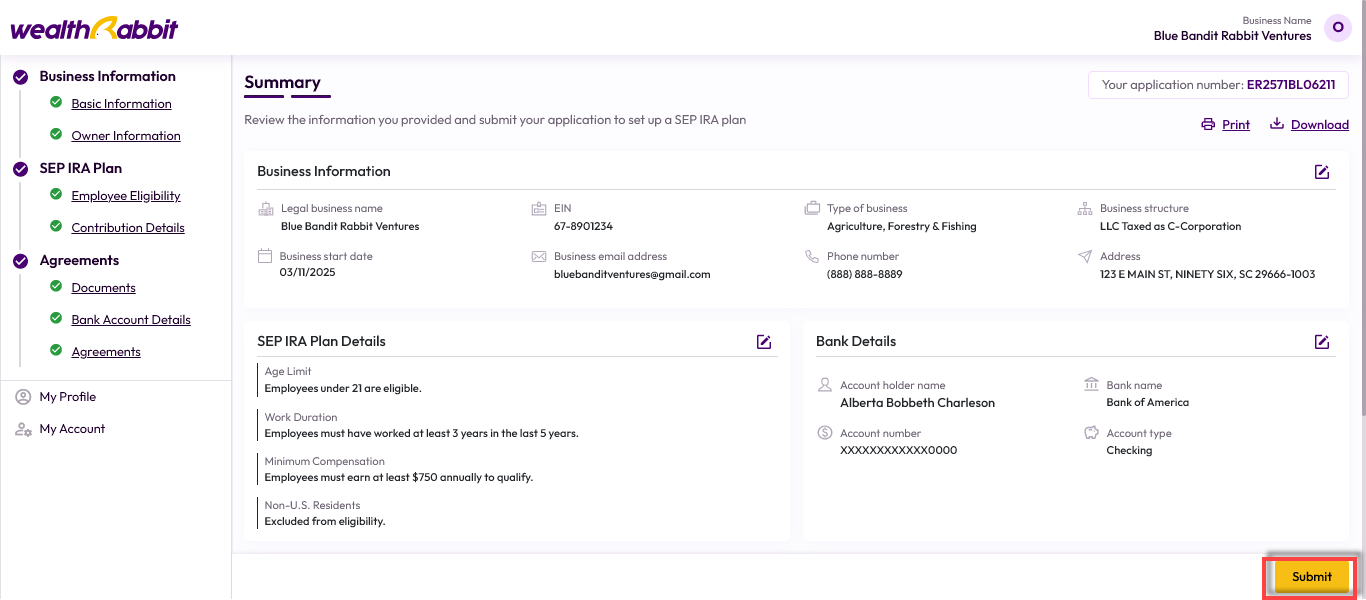Select Business Information section heading
The image size is (1366, 600).
click(x=107, y=76)
